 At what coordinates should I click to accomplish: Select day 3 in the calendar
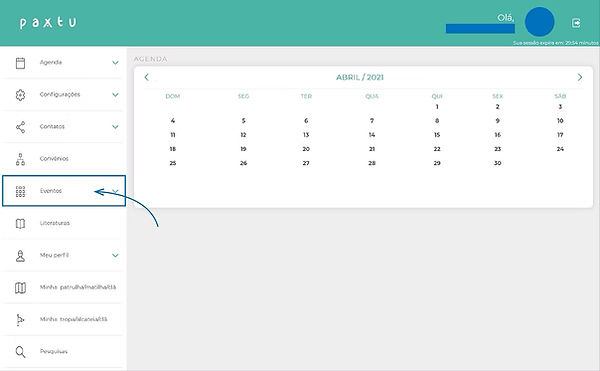pos(560,107)
